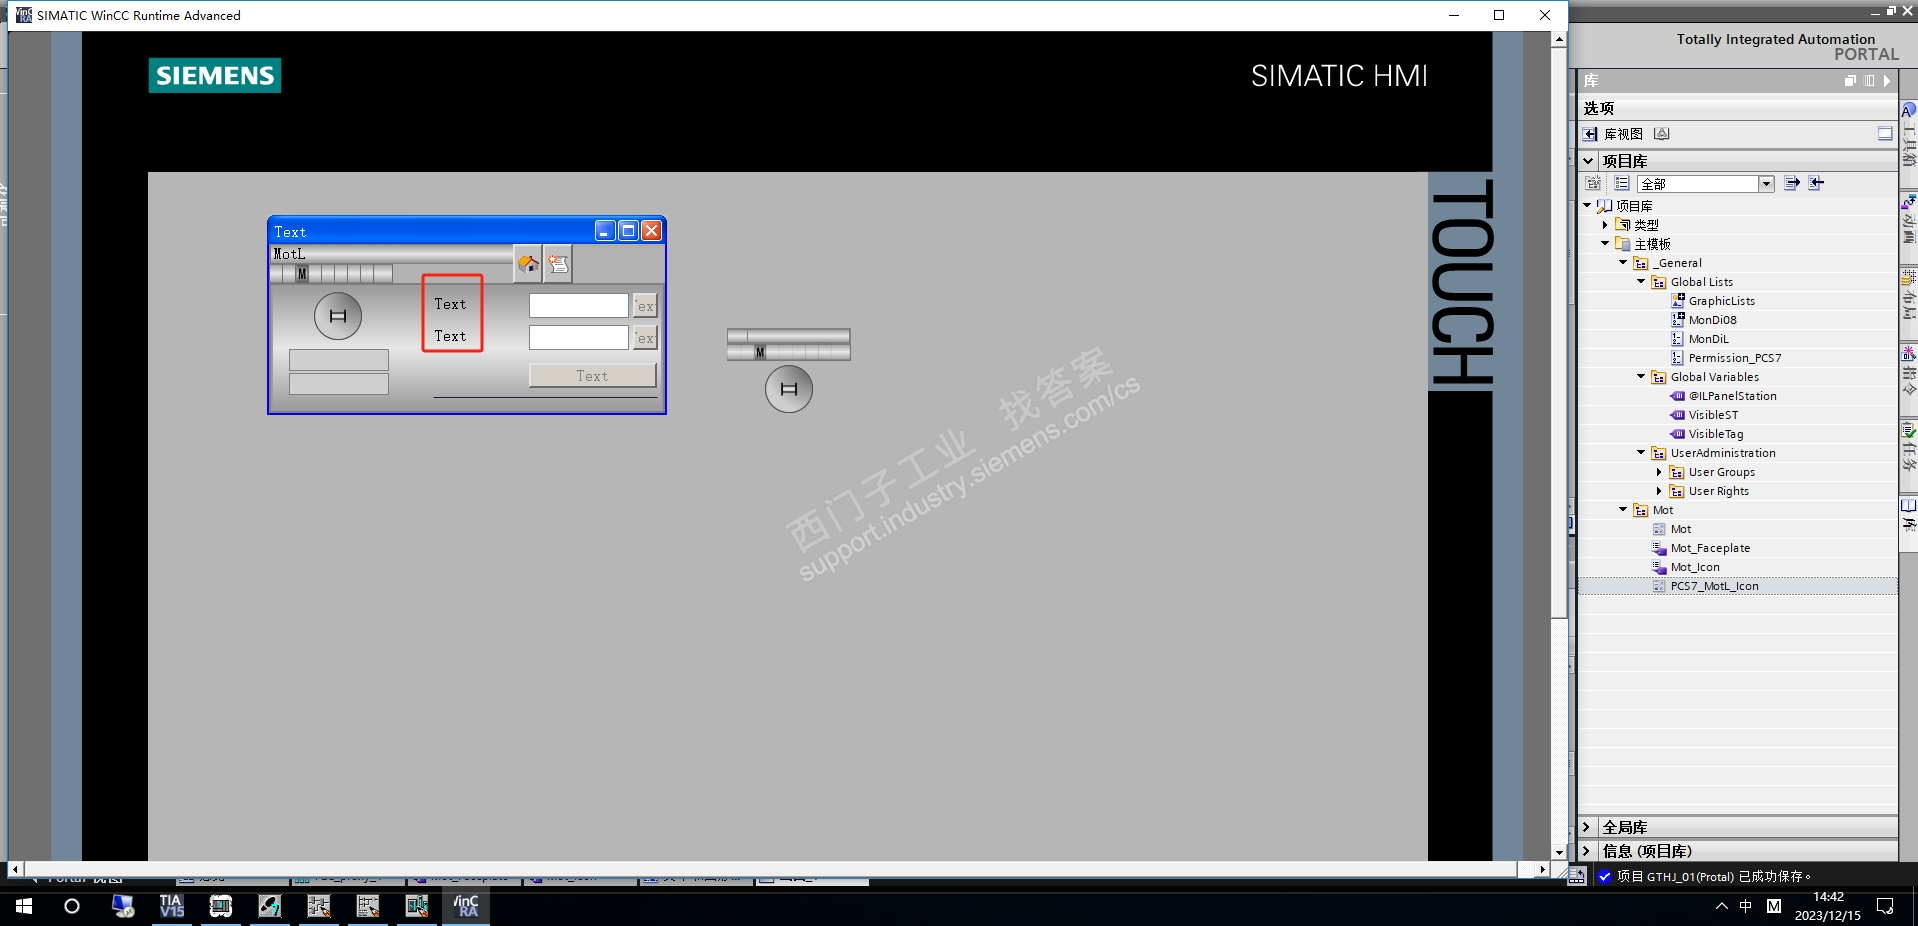Select the VisibleST variable
The width and height of the screenshot is (1918, 926).
click(x=1713, y=415)
